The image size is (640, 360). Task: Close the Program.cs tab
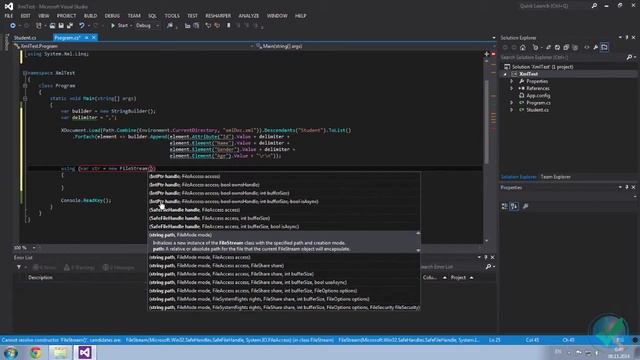coord(94,38)
